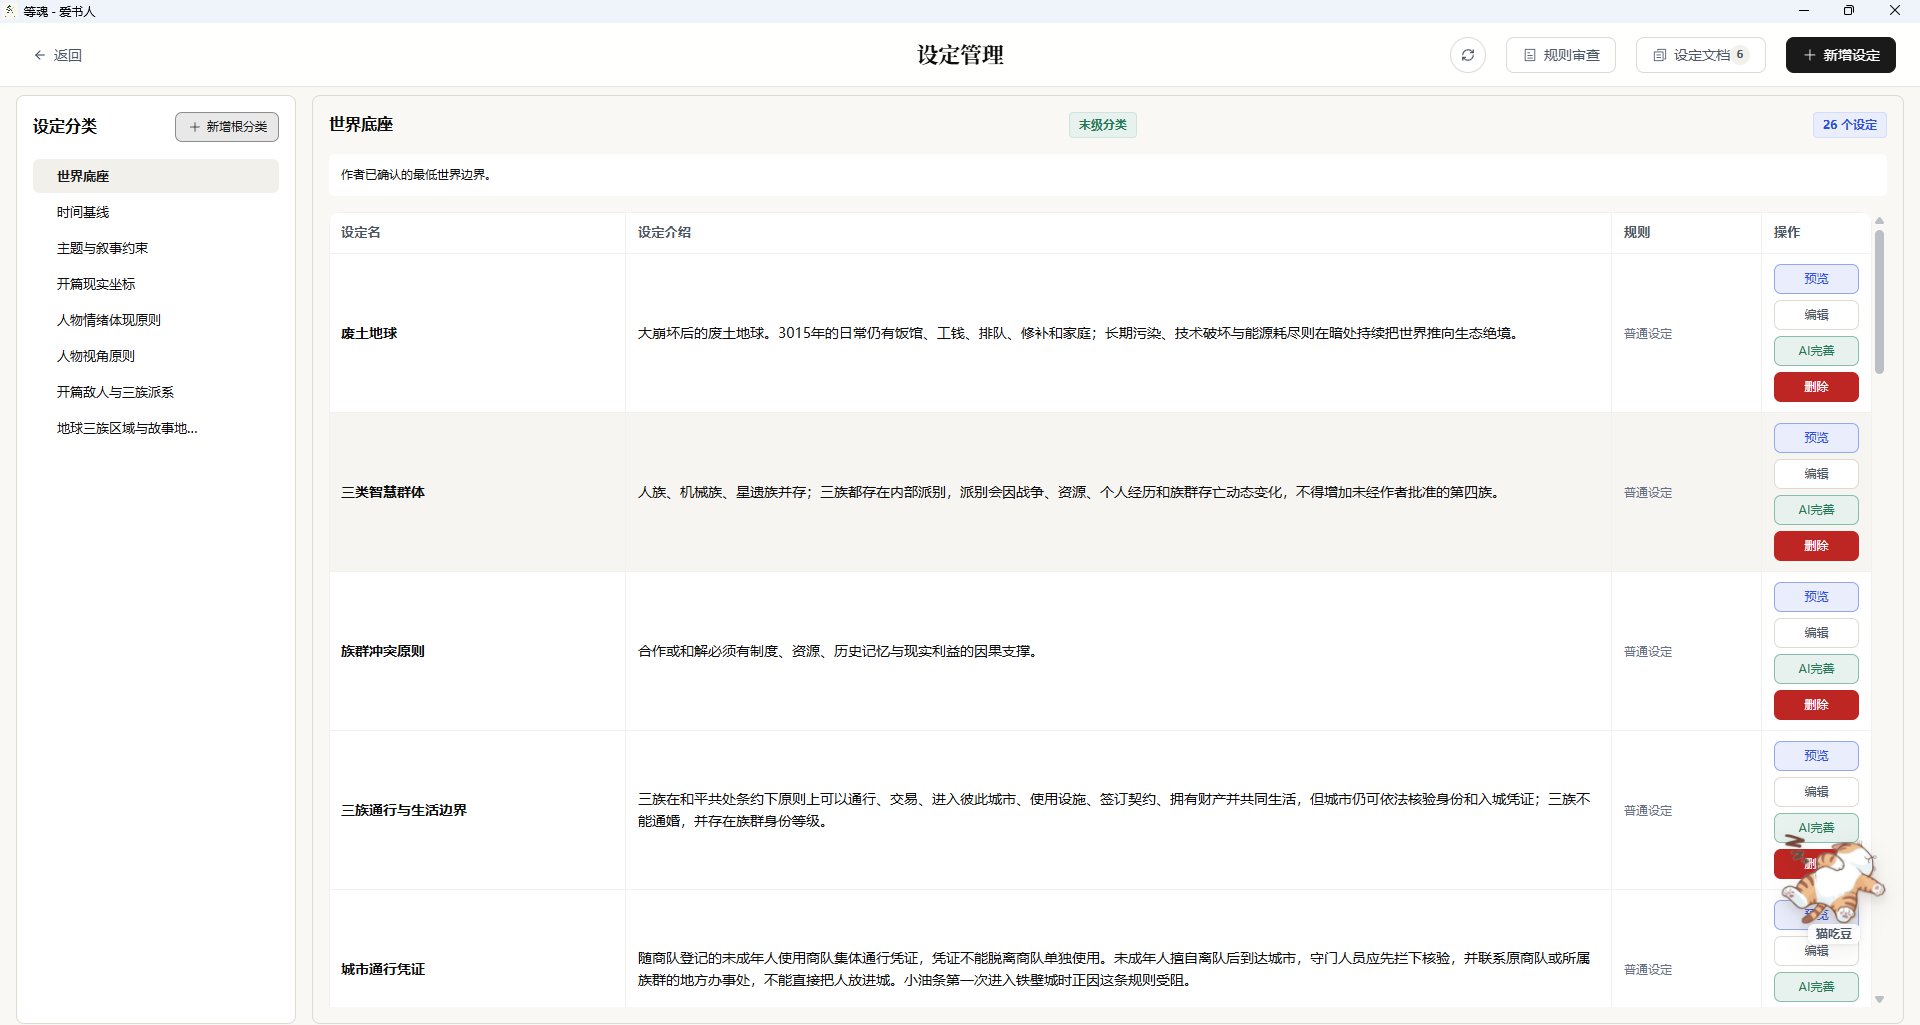
Task: Delete 废土地球 setting
Action: click(x=1816, y=387)
